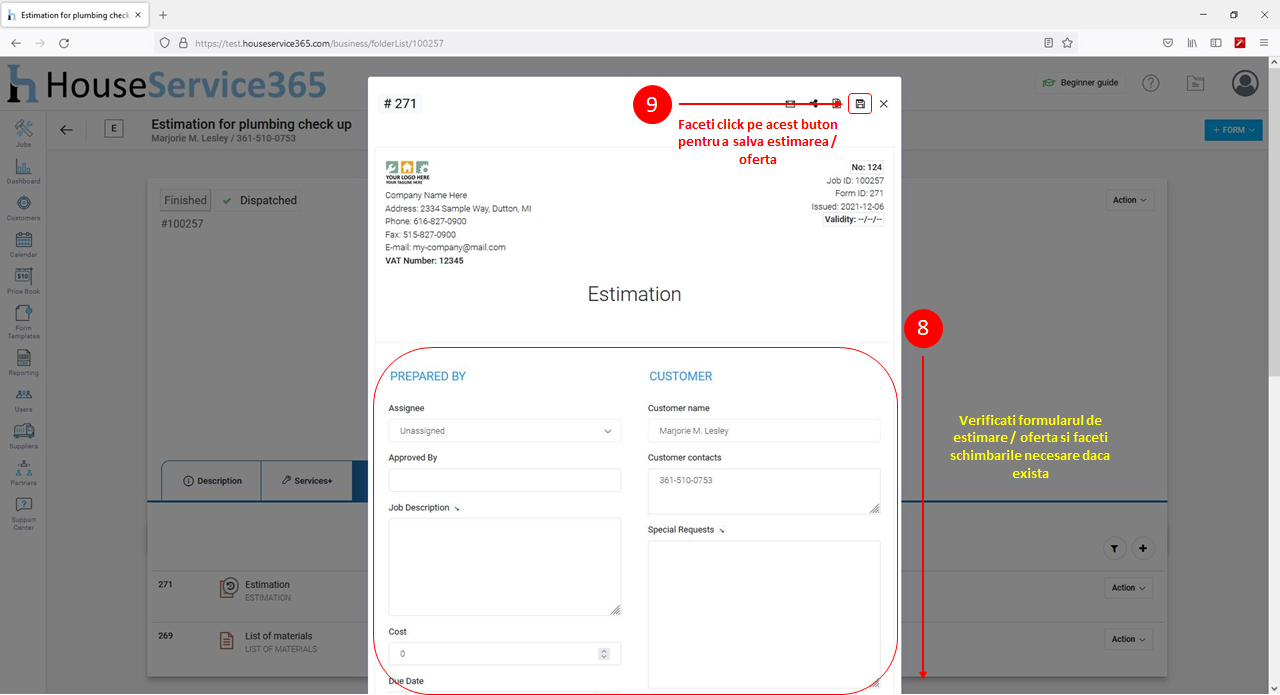1280x695 pixels.
Task: Open the Support Center from the sidebar
Action: pos(23,513)
